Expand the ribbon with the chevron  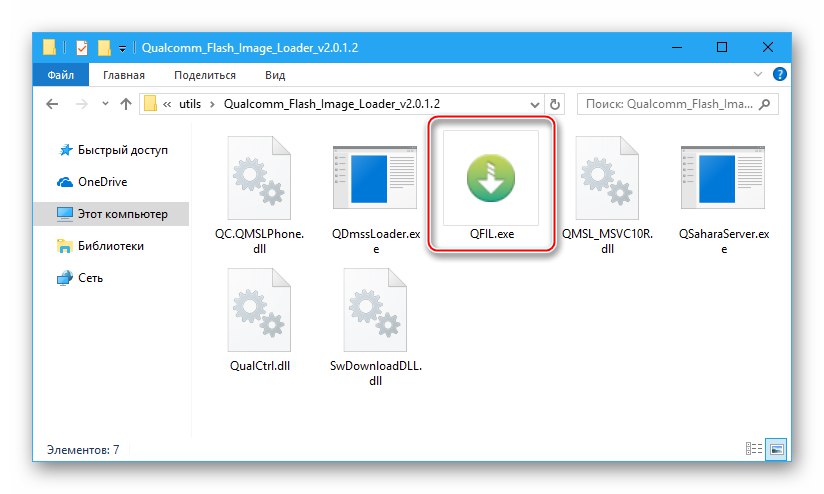(x=757, y=74)
